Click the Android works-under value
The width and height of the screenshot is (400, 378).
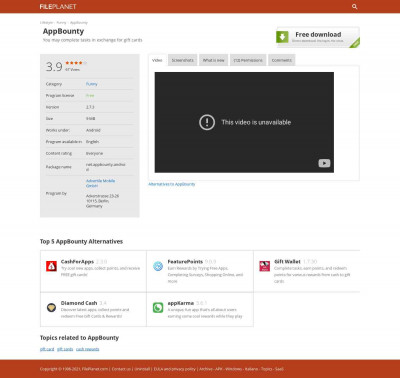(93, 130)
